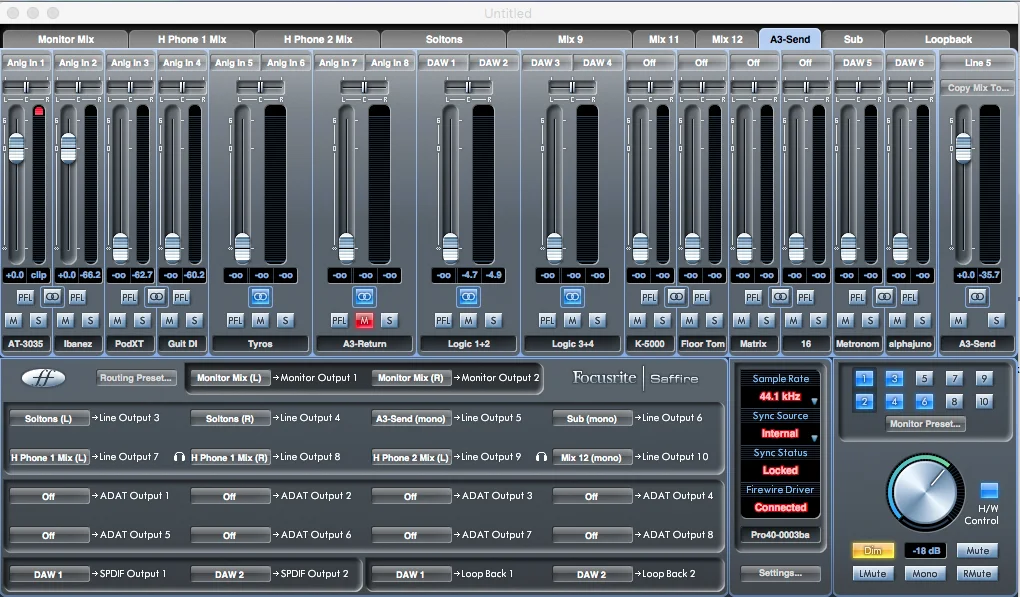Toggle monitor output 5 button
1020x597 pixels.
point(924,378)
